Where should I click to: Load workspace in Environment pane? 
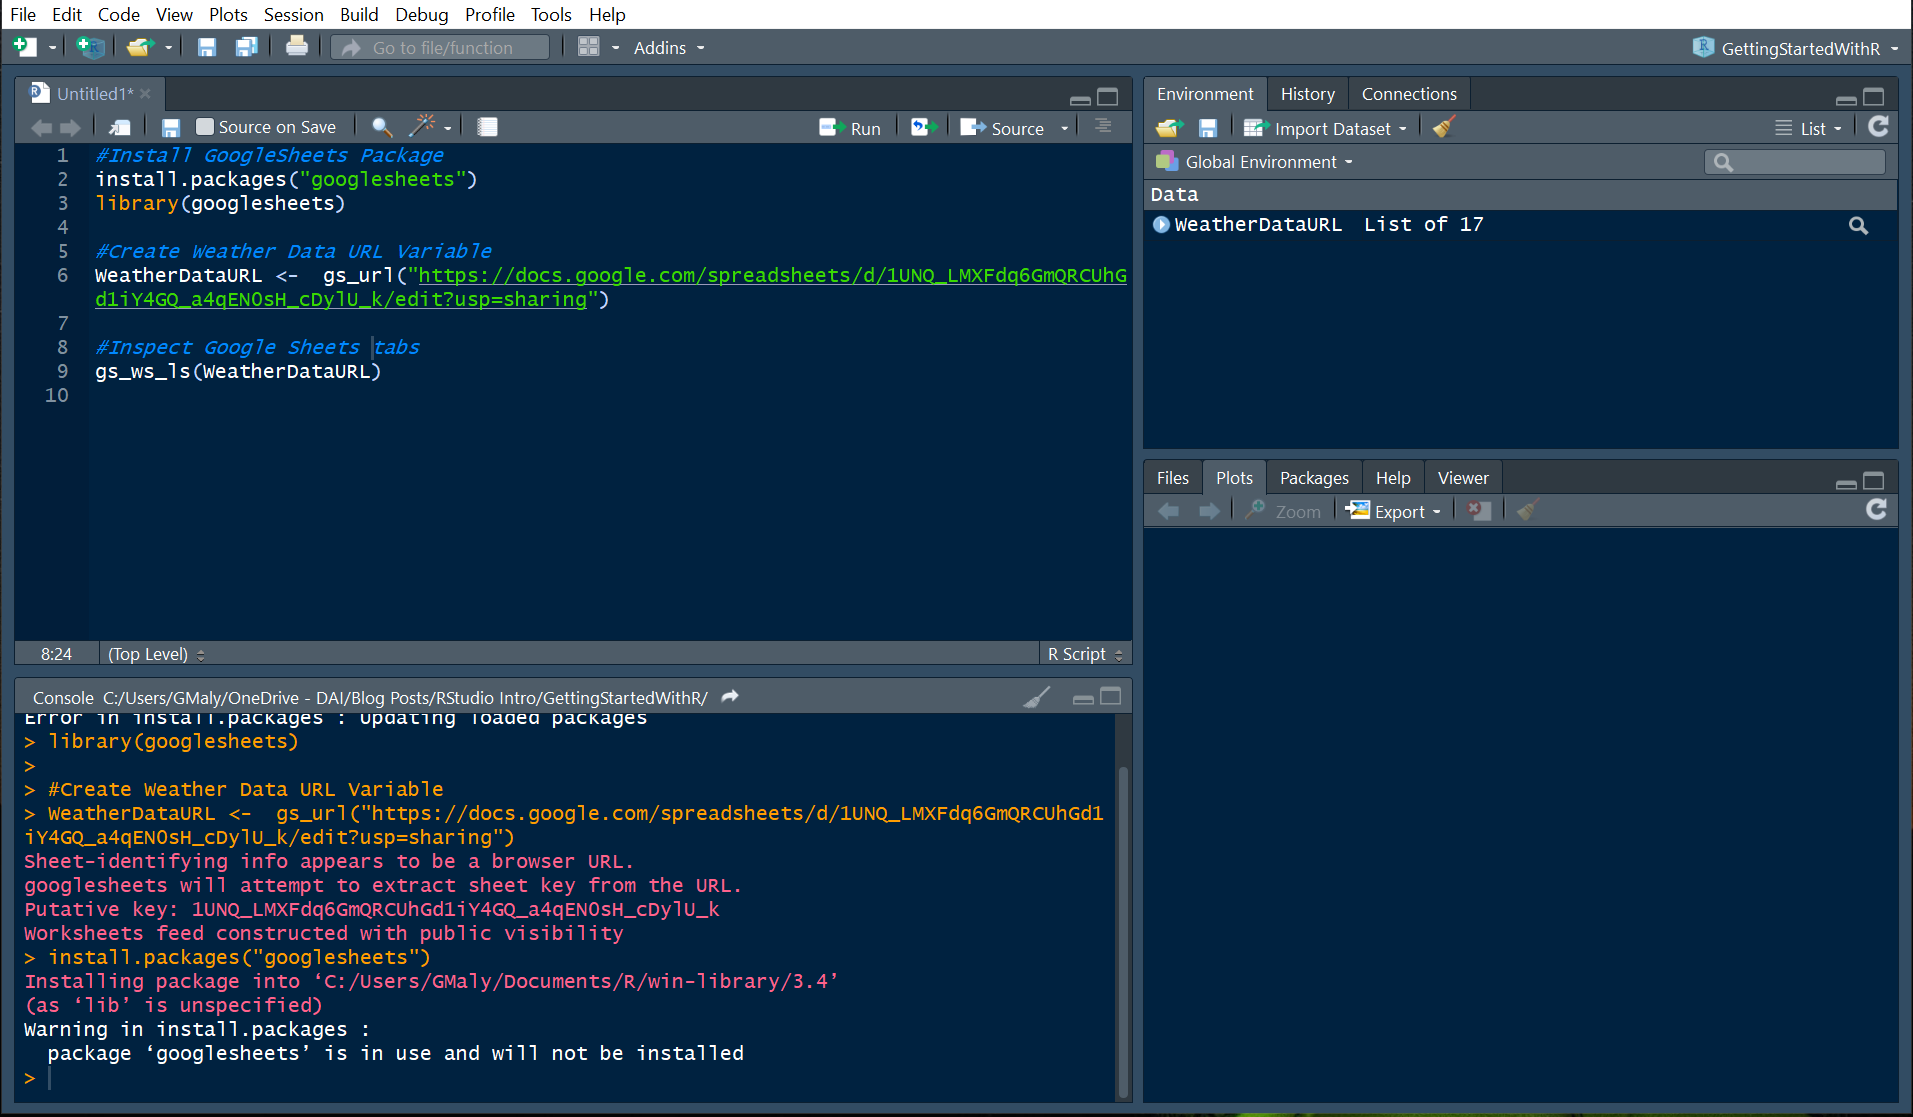1169,128
